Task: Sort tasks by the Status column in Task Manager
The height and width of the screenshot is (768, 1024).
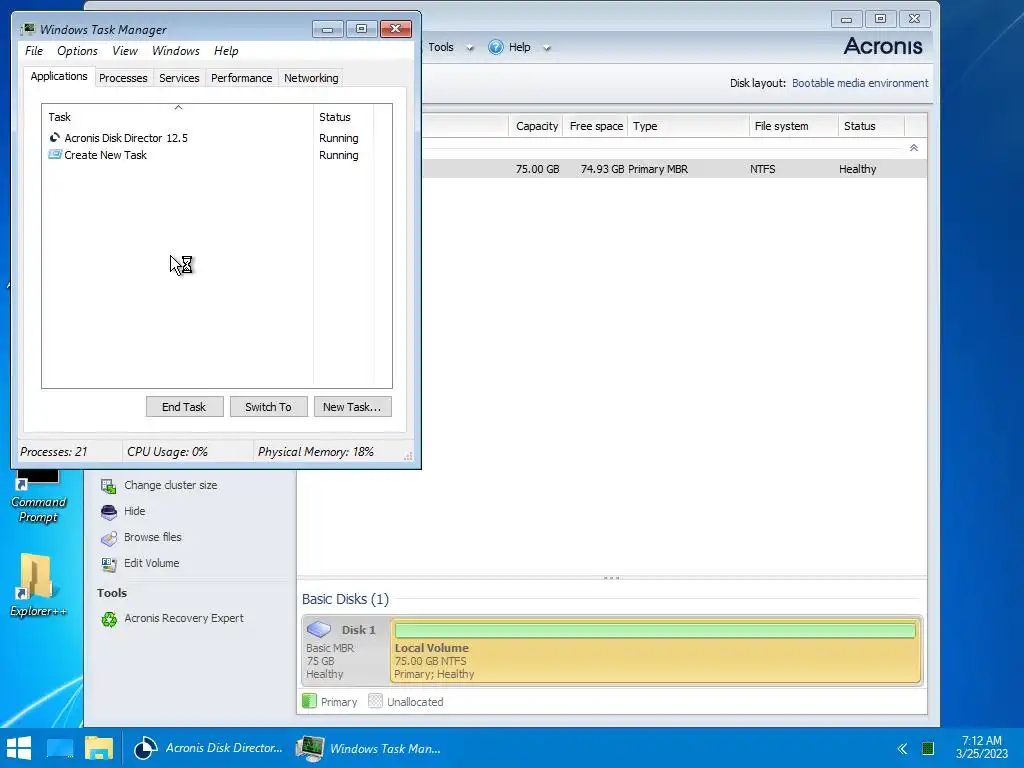Action: [x=344, y=117]
